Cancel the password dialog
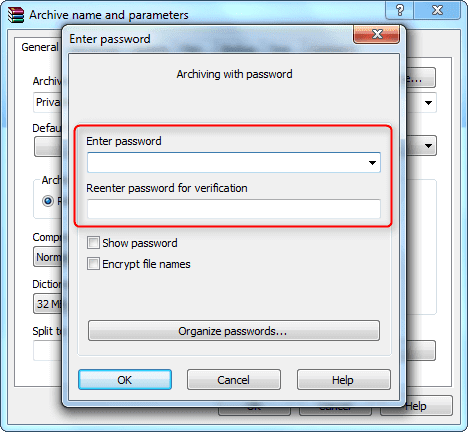468x432 pixels. [x=234, y=380]
